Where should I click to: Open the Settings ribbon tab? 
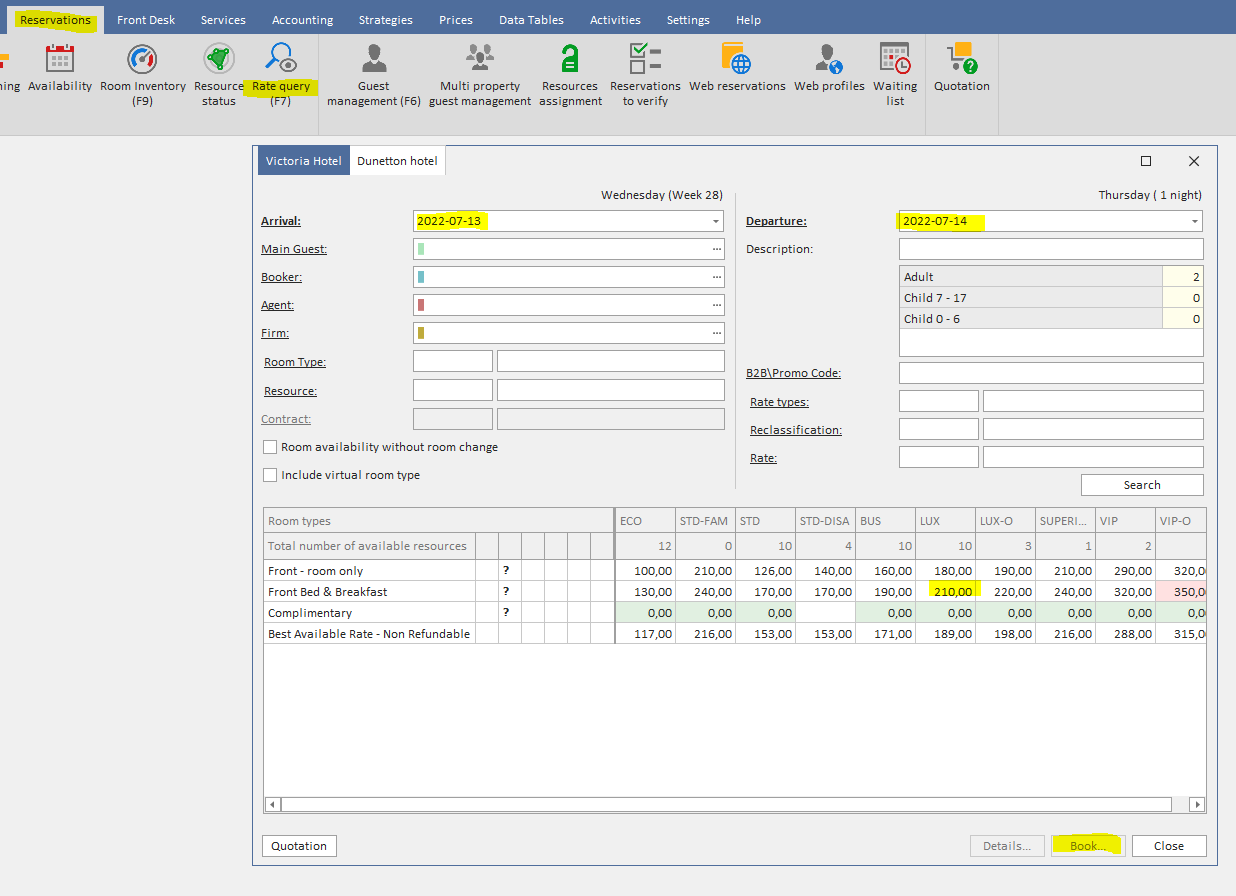click(688, 20)
